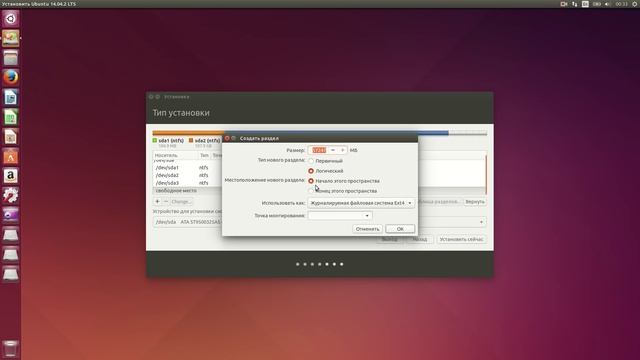640x360 pixels.
Task: Open the Ubuntu Dash home launcher icon
Action: pyautogui.click(x=11, y=19)
